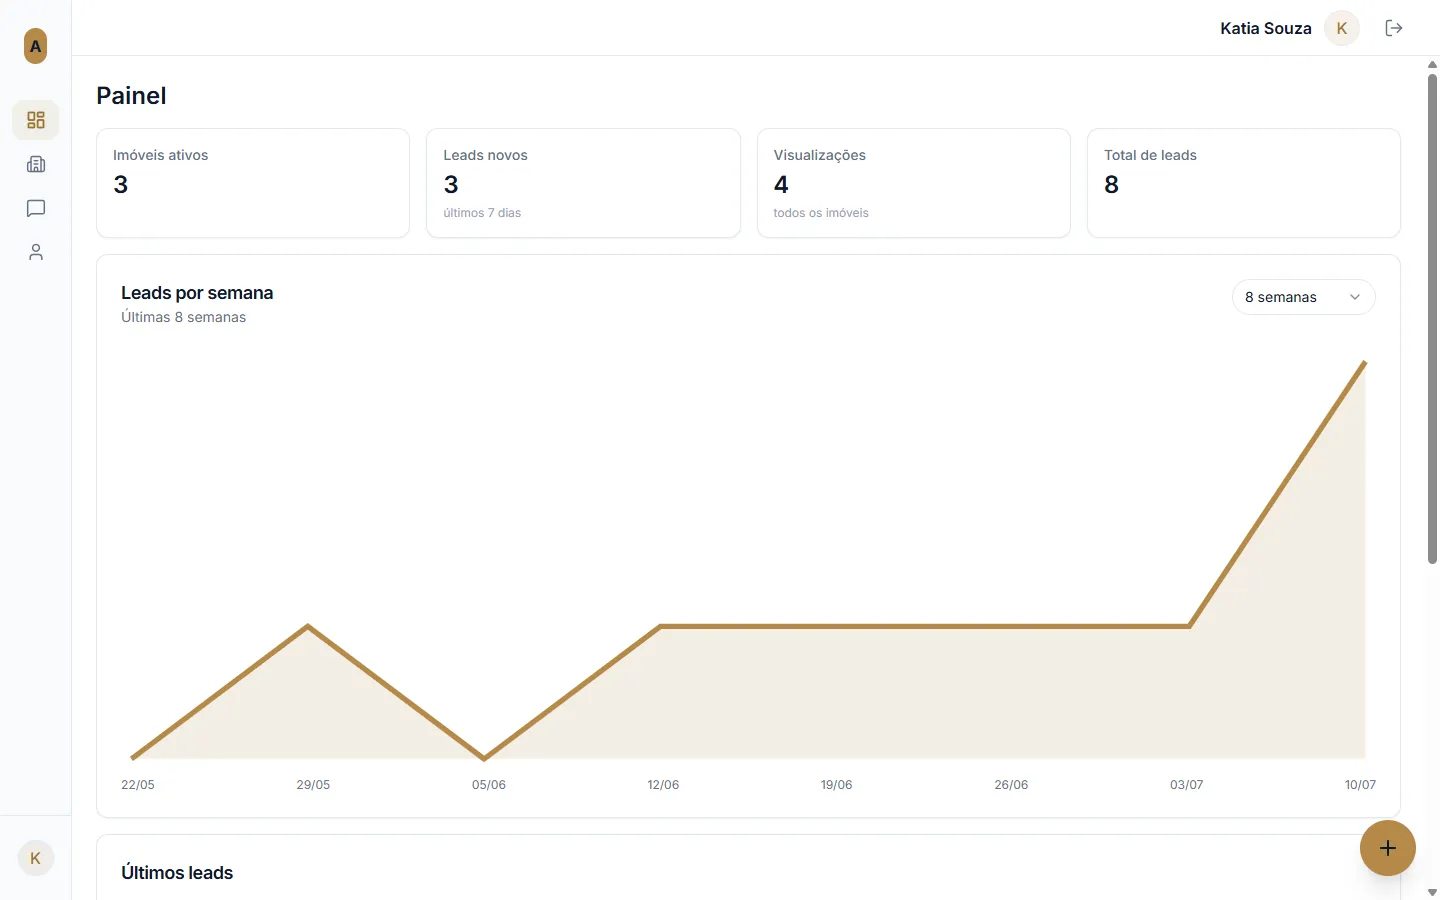This screenshot has height=900, width=1440.
Task: Click the scrollbar down arrow
Action: pos(1432,892)
